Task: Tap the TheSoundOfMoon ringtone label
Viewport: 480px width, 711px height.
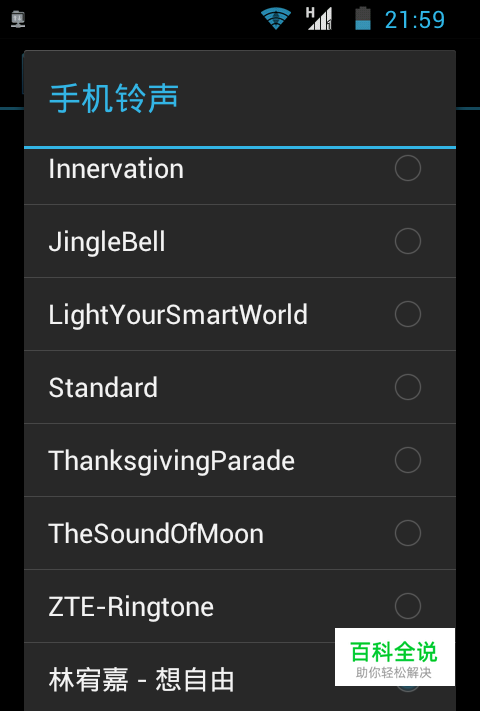Action: point(156,534)
